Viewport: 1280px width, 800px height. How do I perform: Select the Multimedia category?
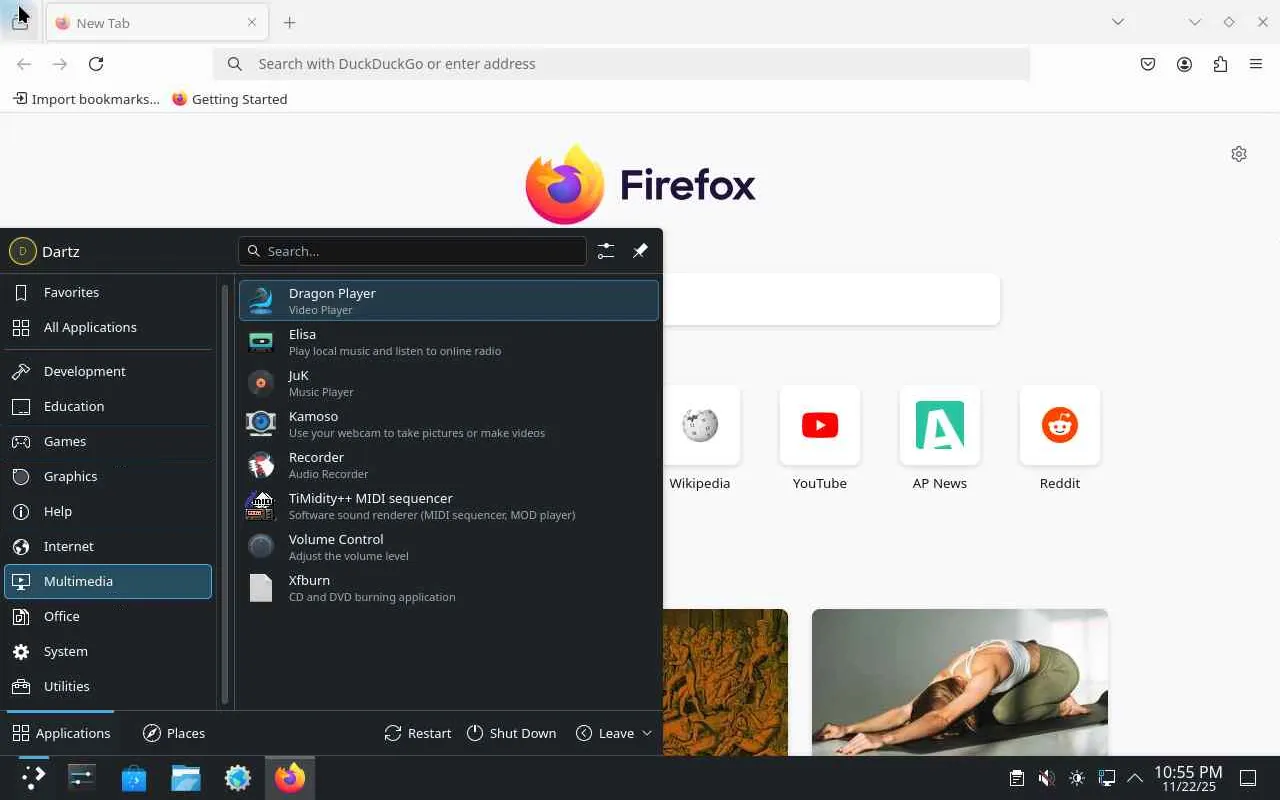[108, 581]
